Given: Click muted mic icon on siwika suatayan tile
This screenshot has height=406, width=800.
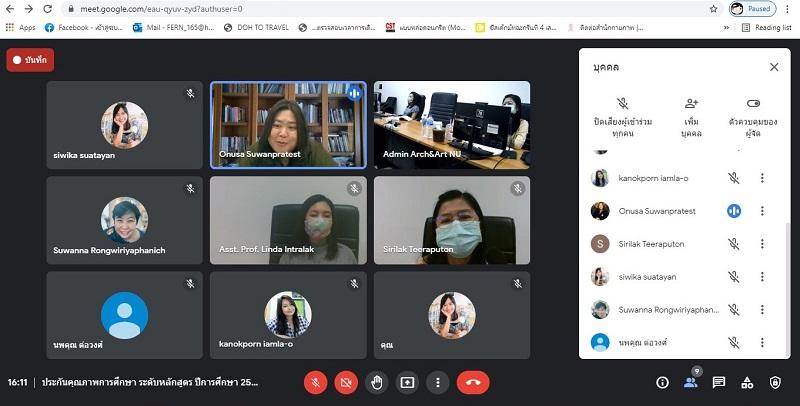Looking at the screenshot, I should pos(190,93).
